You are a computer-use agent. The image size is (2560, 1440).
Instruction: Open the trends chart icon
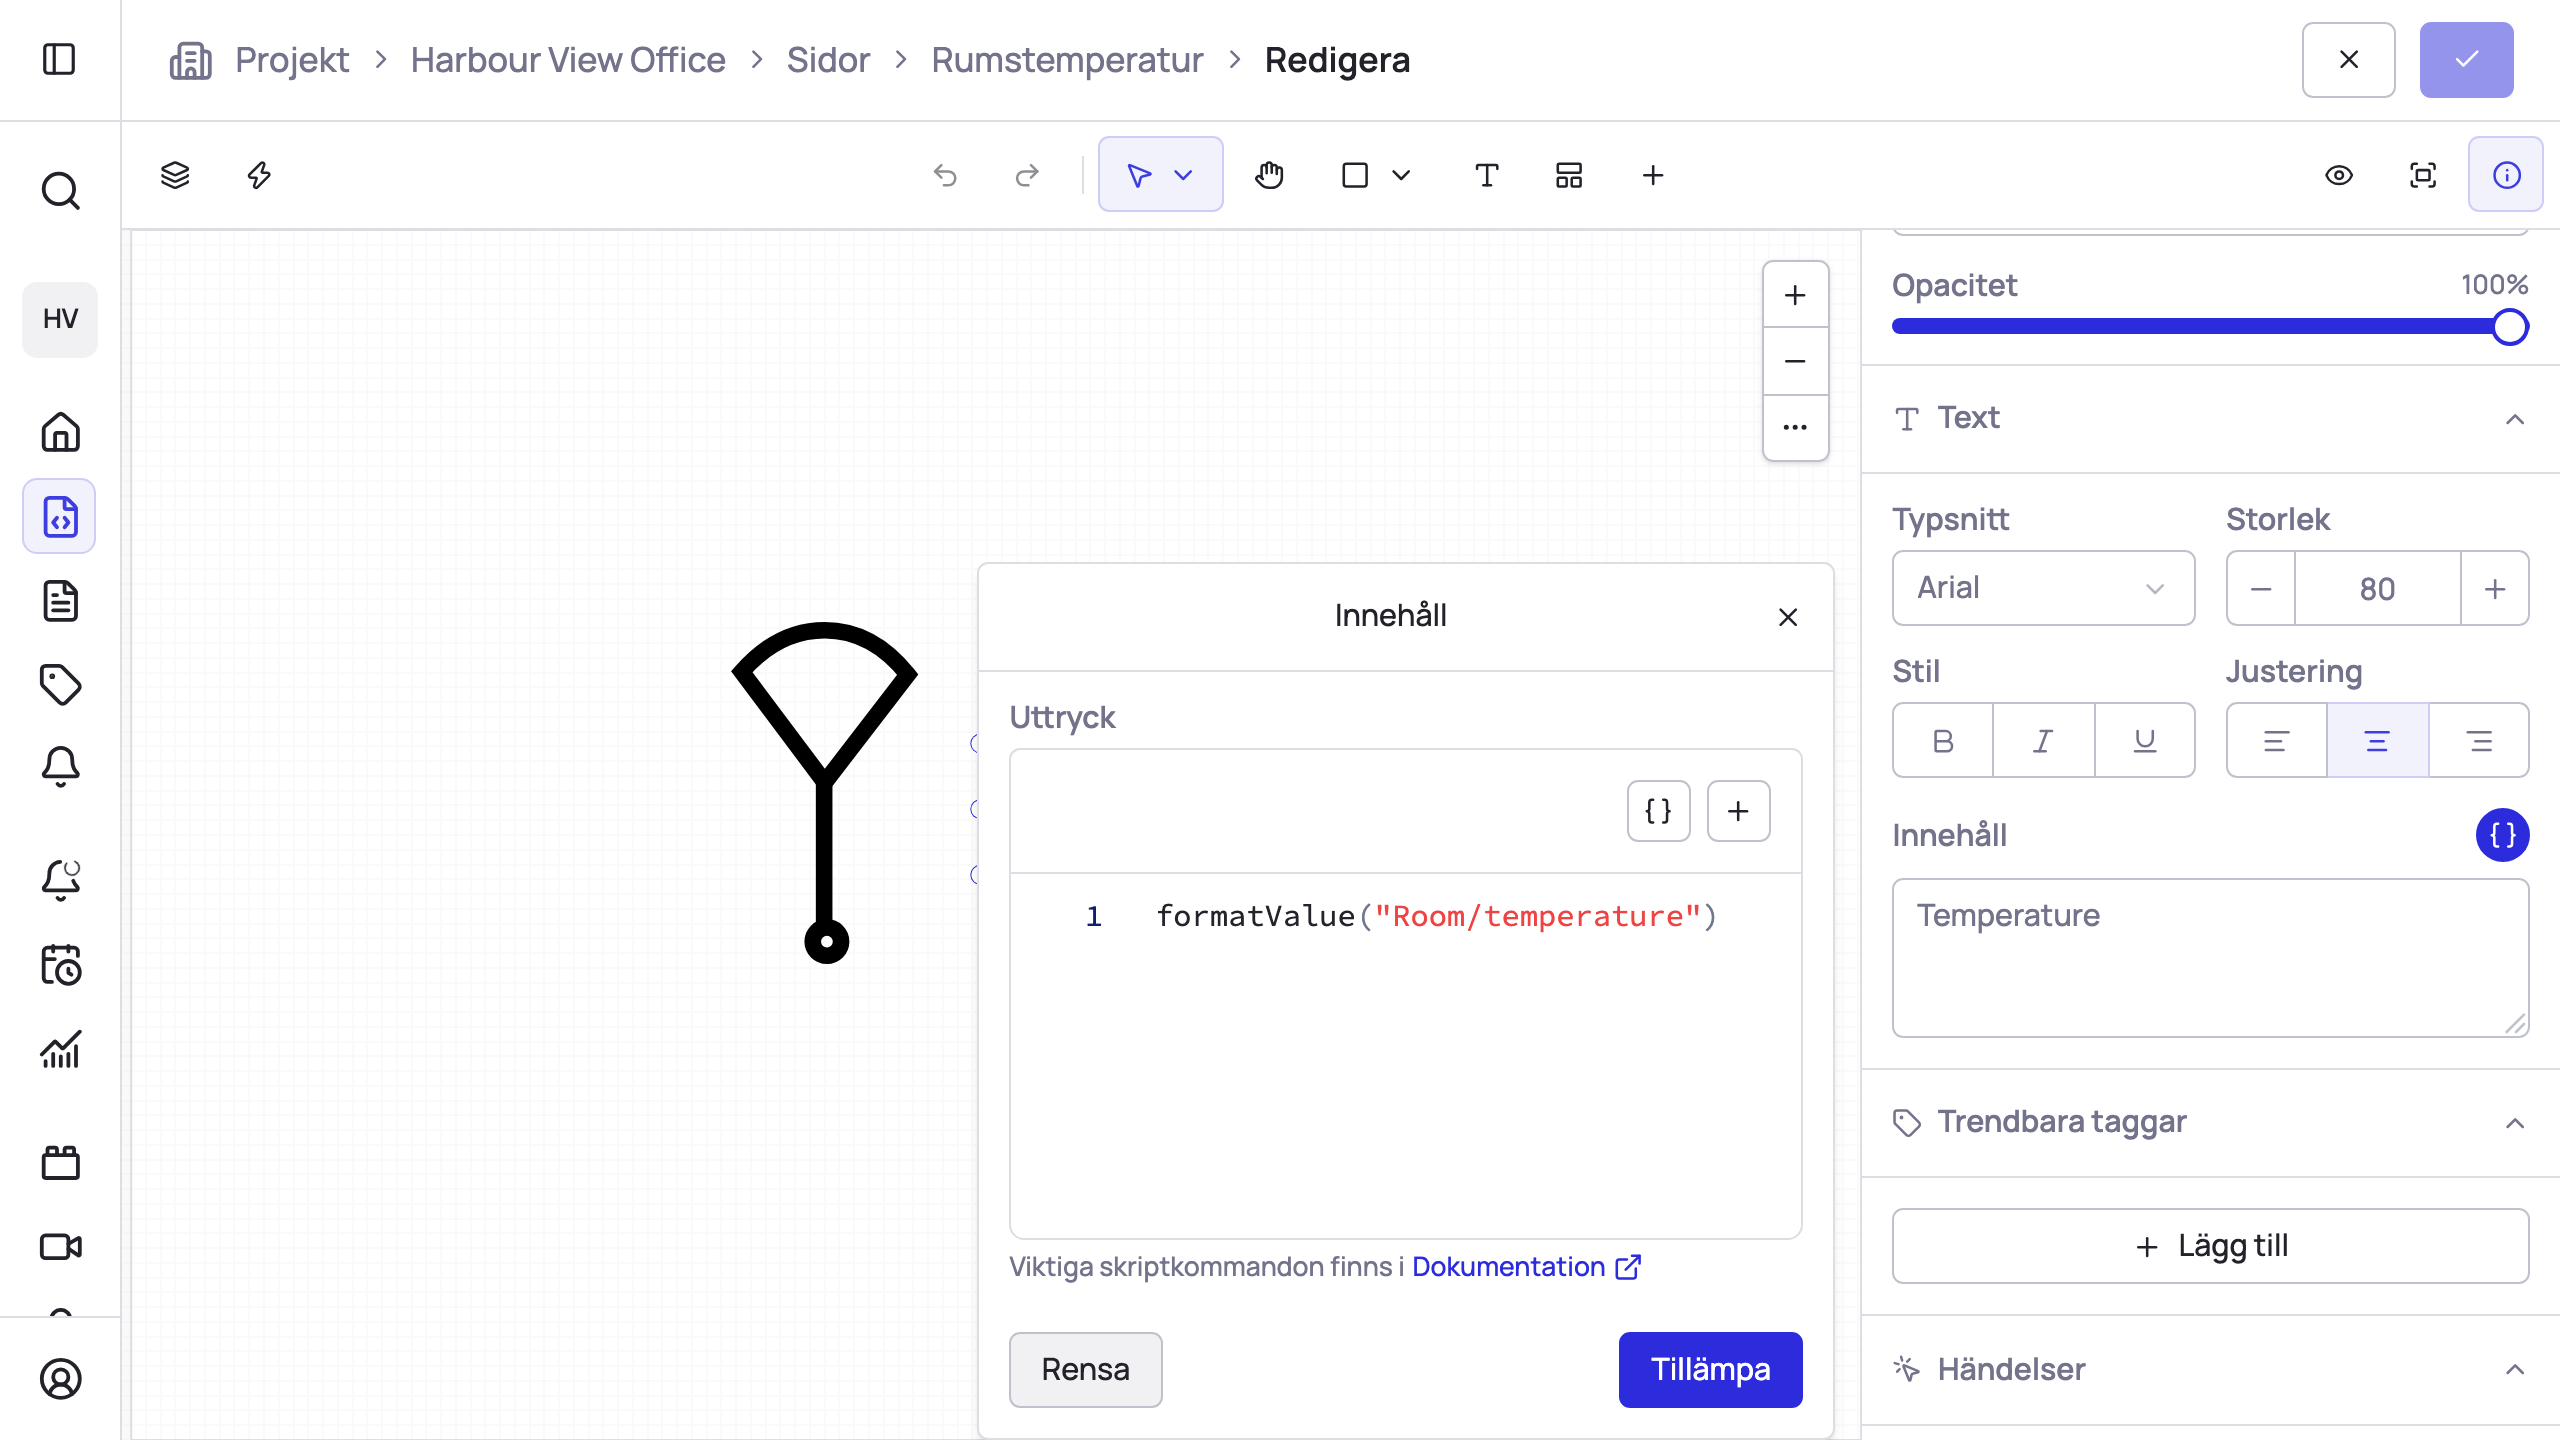[60, 1049]
